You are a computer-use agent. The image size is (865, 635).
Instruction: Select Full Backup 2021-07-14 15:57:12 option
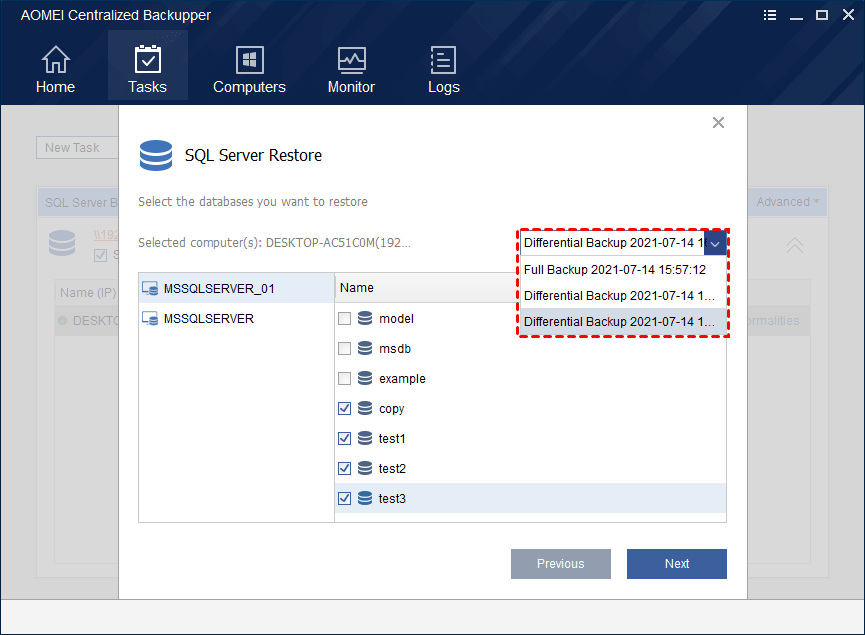pos(623,269)
